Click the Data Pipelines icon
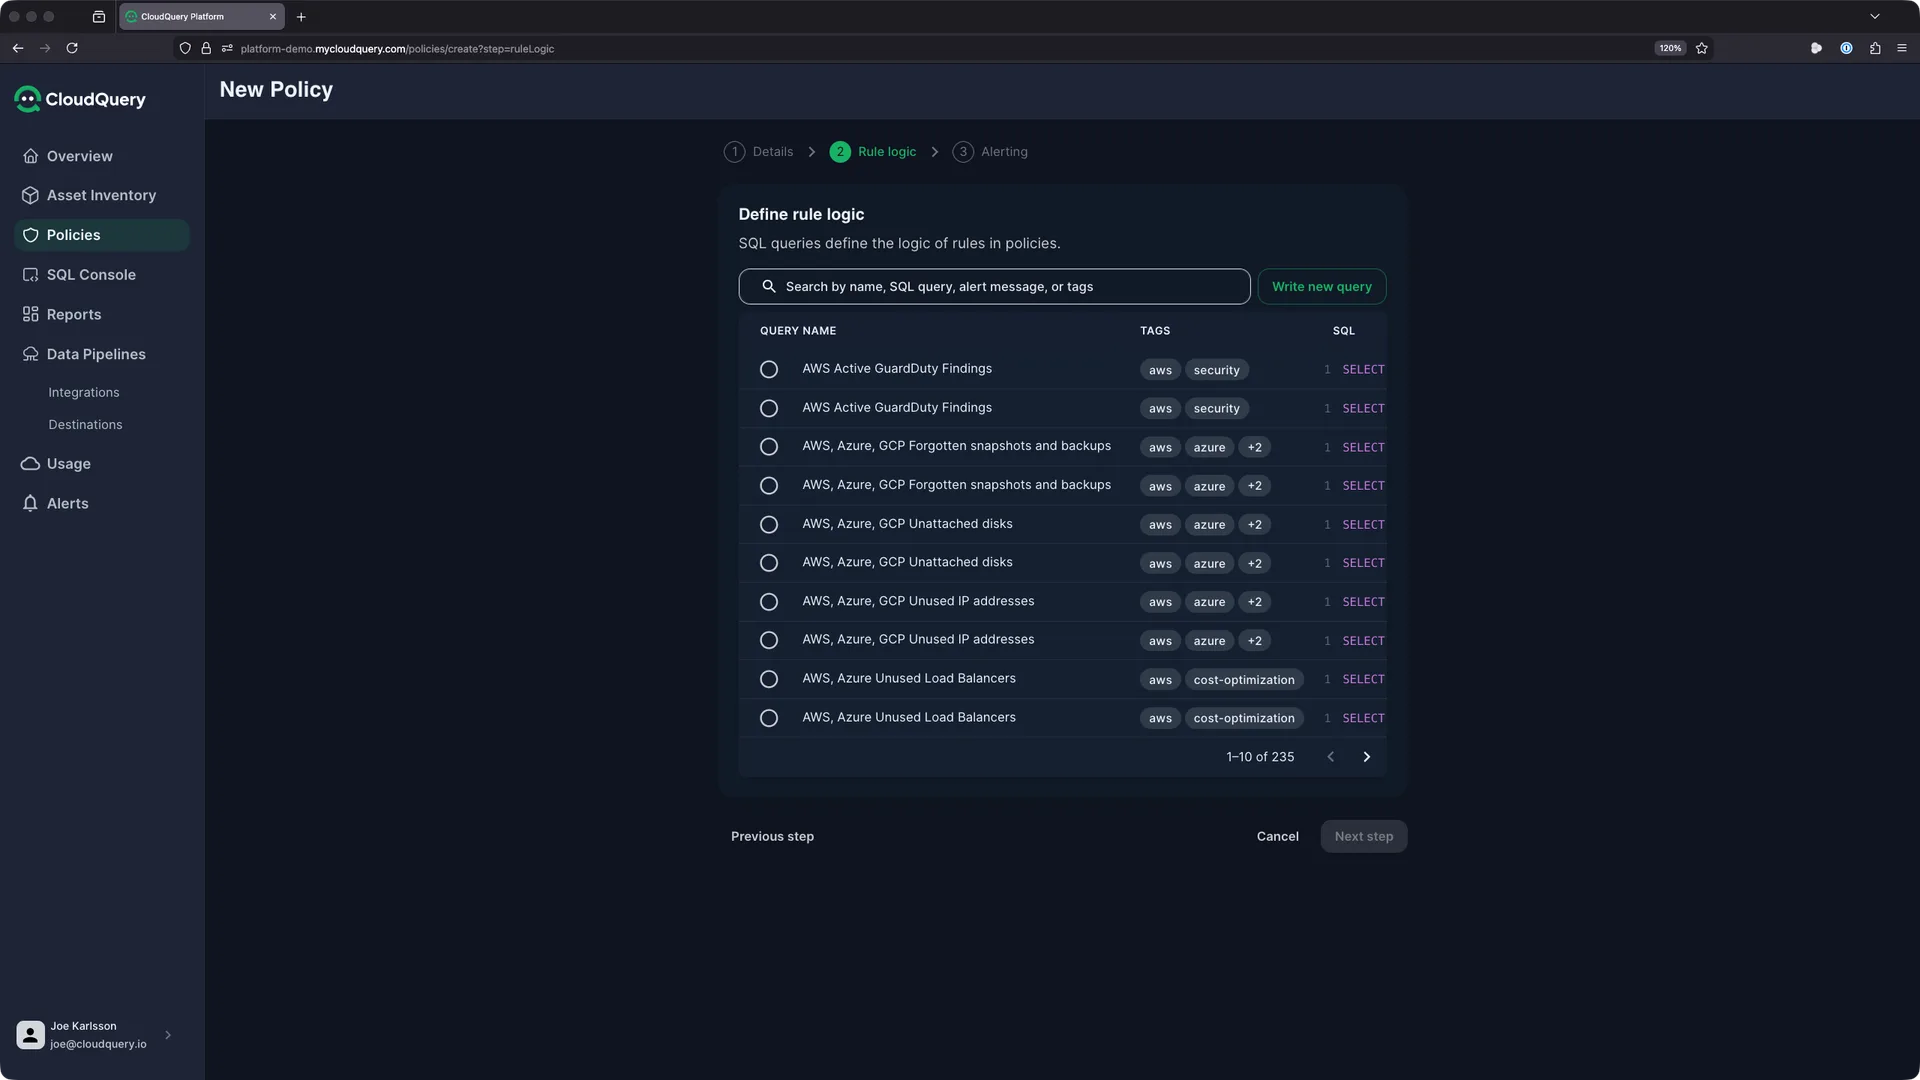Image resolution: width=1920 pixels, height=1080 pixels. click(31, 354)
